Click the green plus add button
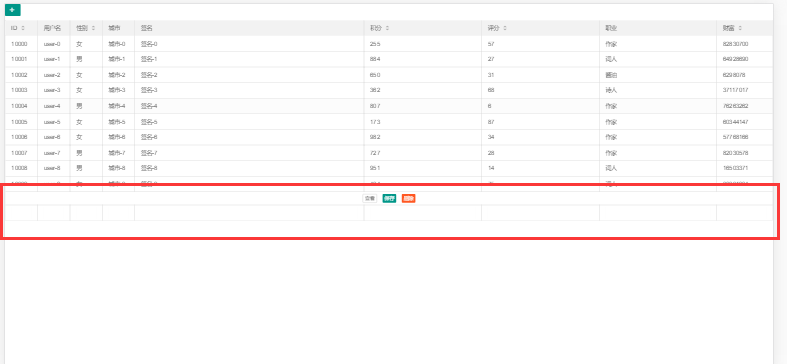This screenshot has width=787, height=364. tap(13, 10)
